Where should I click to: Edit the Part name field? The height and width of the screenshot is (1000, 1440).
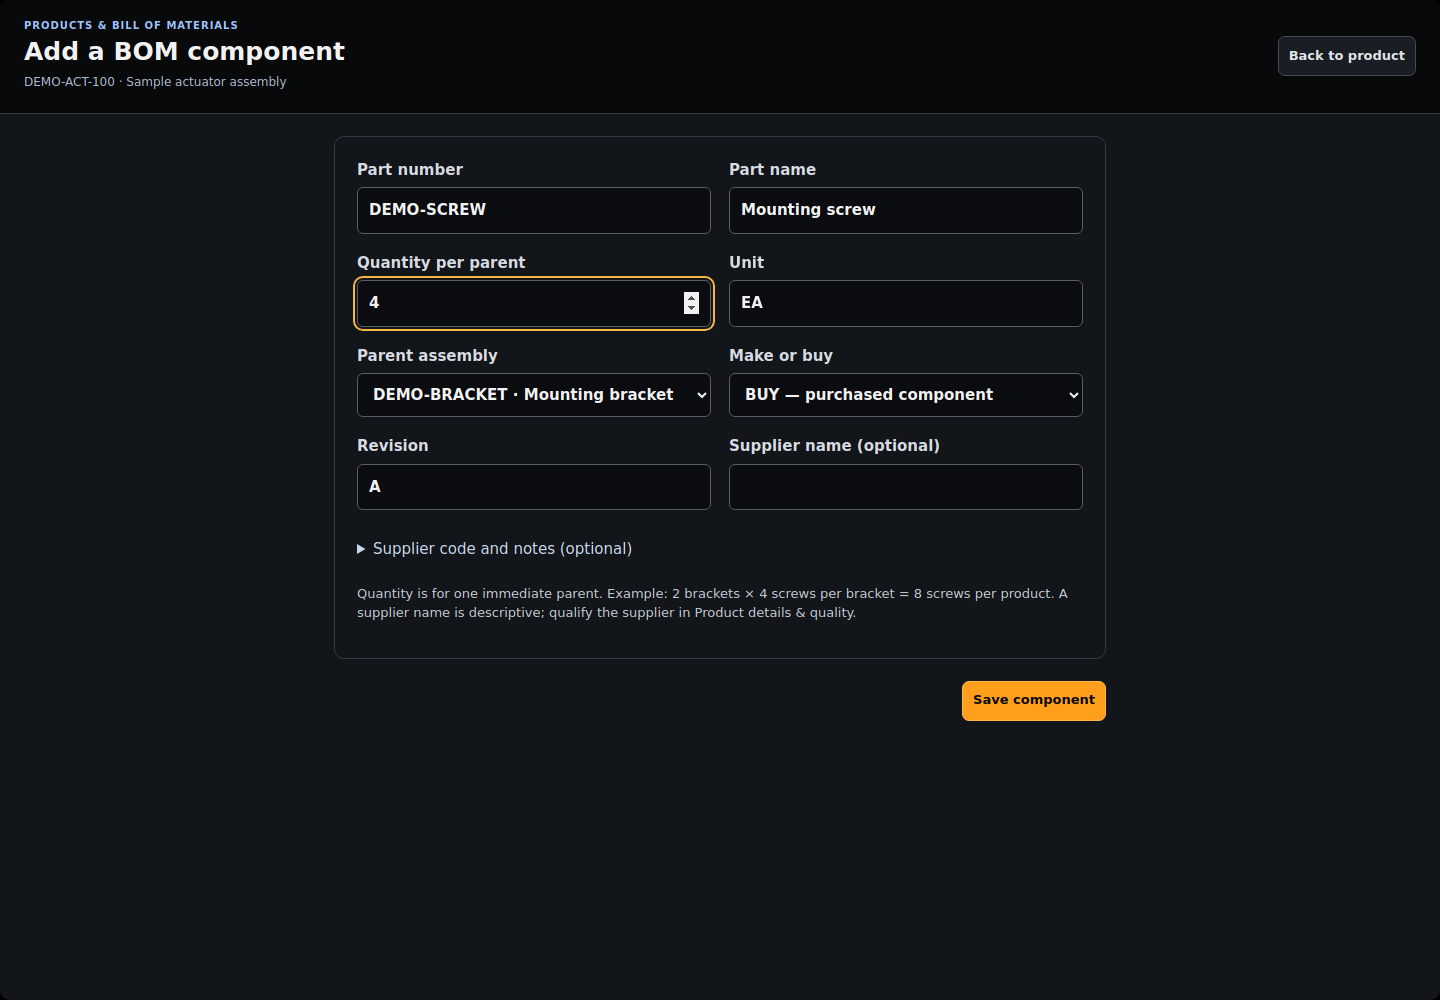[906, 210]
